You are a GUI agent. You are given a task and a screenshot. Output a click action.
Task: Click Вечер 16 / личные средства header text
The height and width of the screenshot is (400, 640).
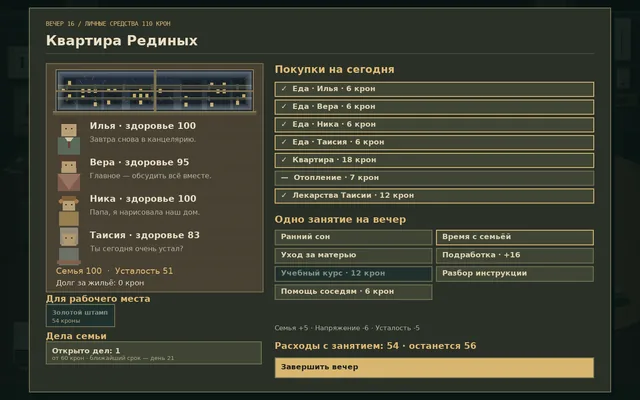click(x=108, y=24)
